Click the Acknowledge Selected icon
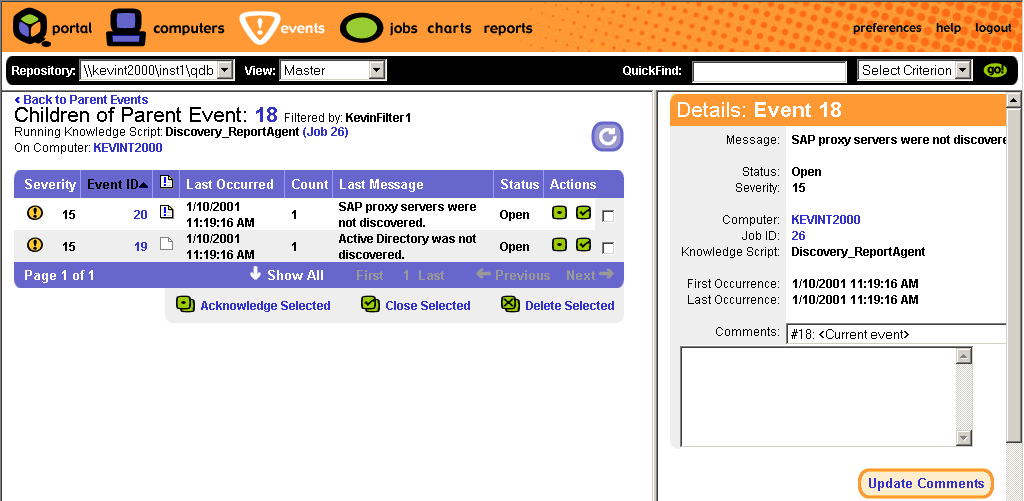Screen dimensions: 1024x501 [x=185, y=304]
